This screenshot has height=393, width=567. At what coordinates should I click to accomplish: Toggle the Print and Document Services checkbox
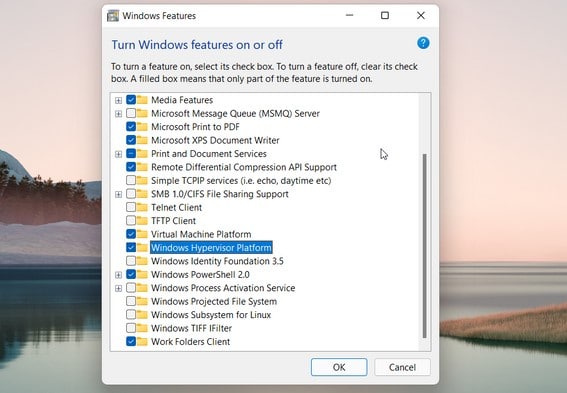tap(131, 154)
